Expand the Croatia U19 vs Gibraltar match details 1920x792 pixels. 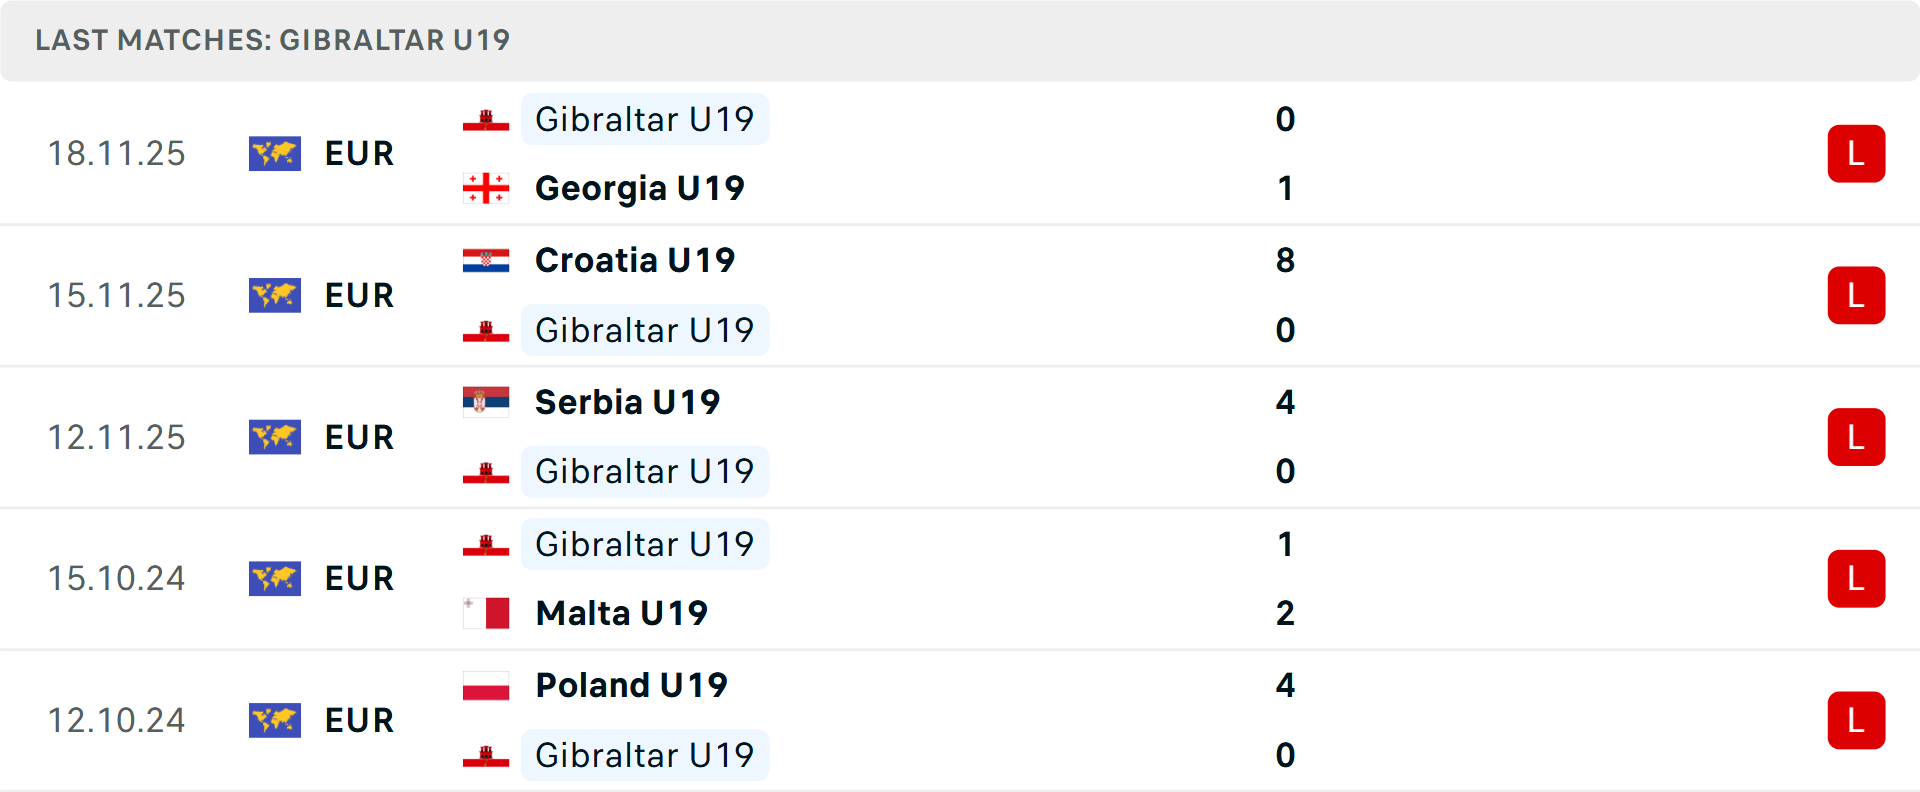point(960,295)
